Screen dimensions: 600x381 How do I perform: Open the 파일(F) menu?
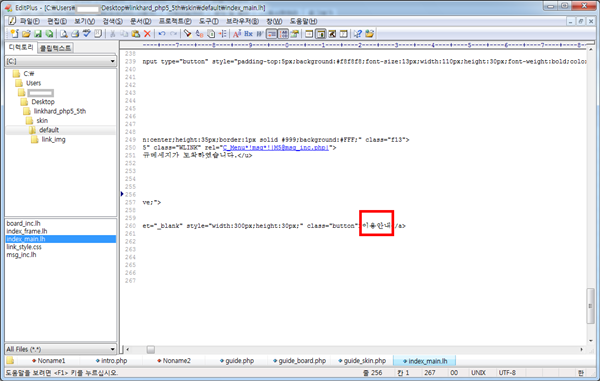(29, 21)
